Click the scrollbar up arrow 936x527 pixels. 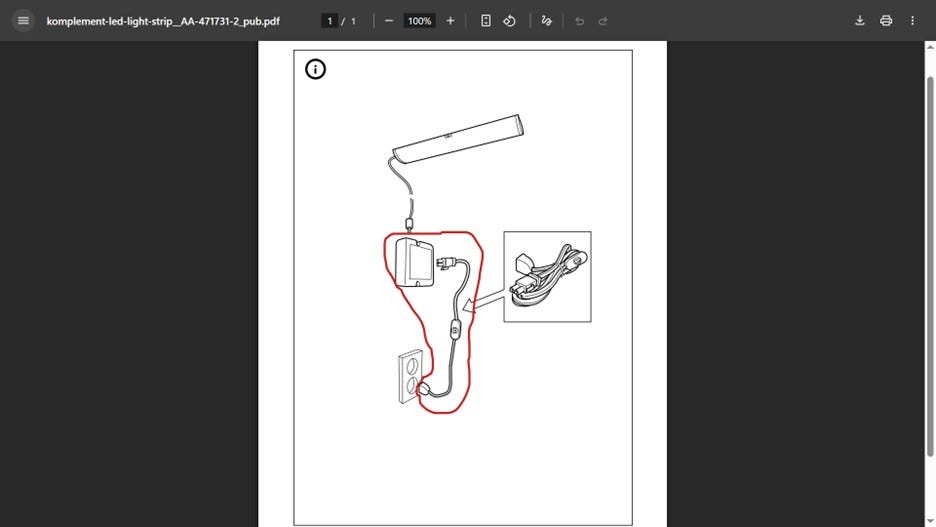[930, 47]
